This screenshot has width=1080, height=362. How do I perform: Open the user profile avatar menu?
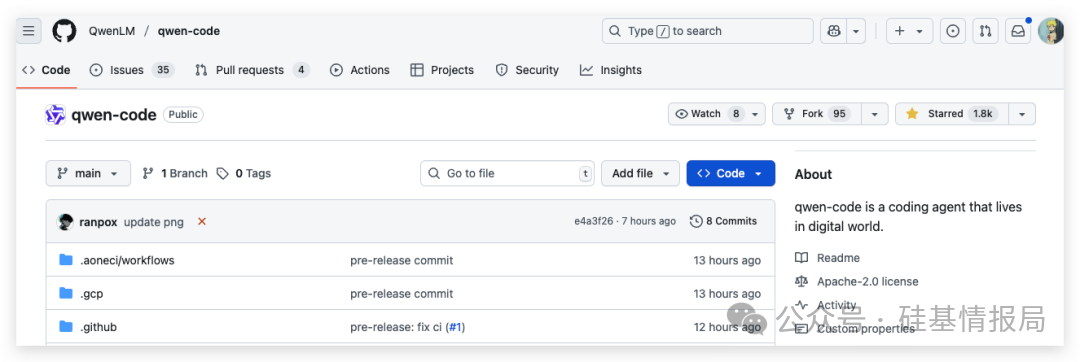[1051, 31]
